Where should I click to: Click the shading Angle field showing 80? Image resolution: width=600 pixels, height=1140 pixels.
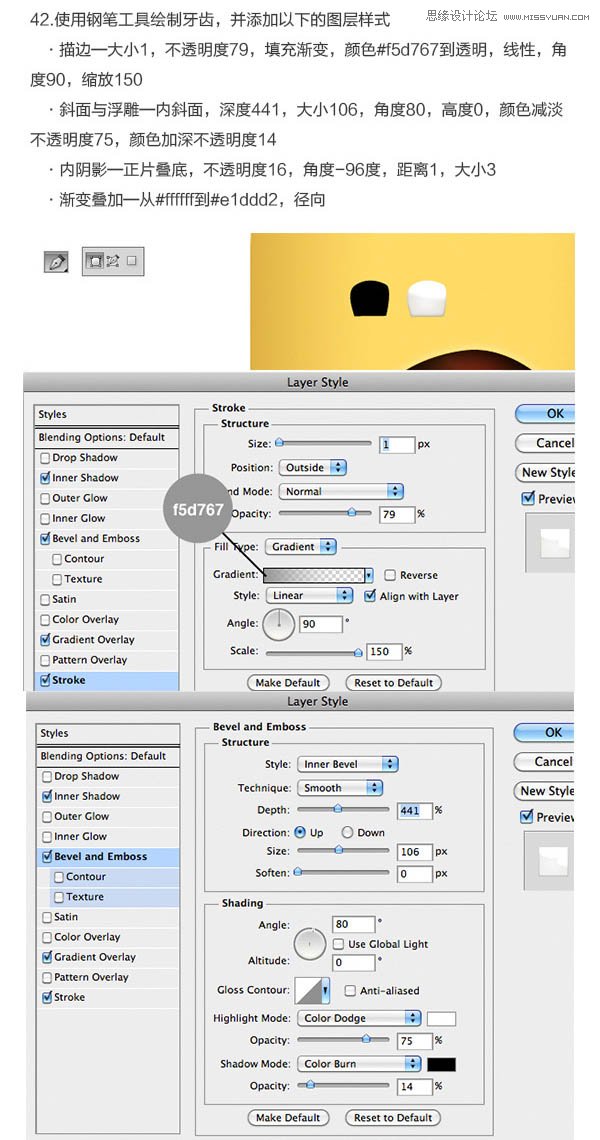tap(353, 925)
